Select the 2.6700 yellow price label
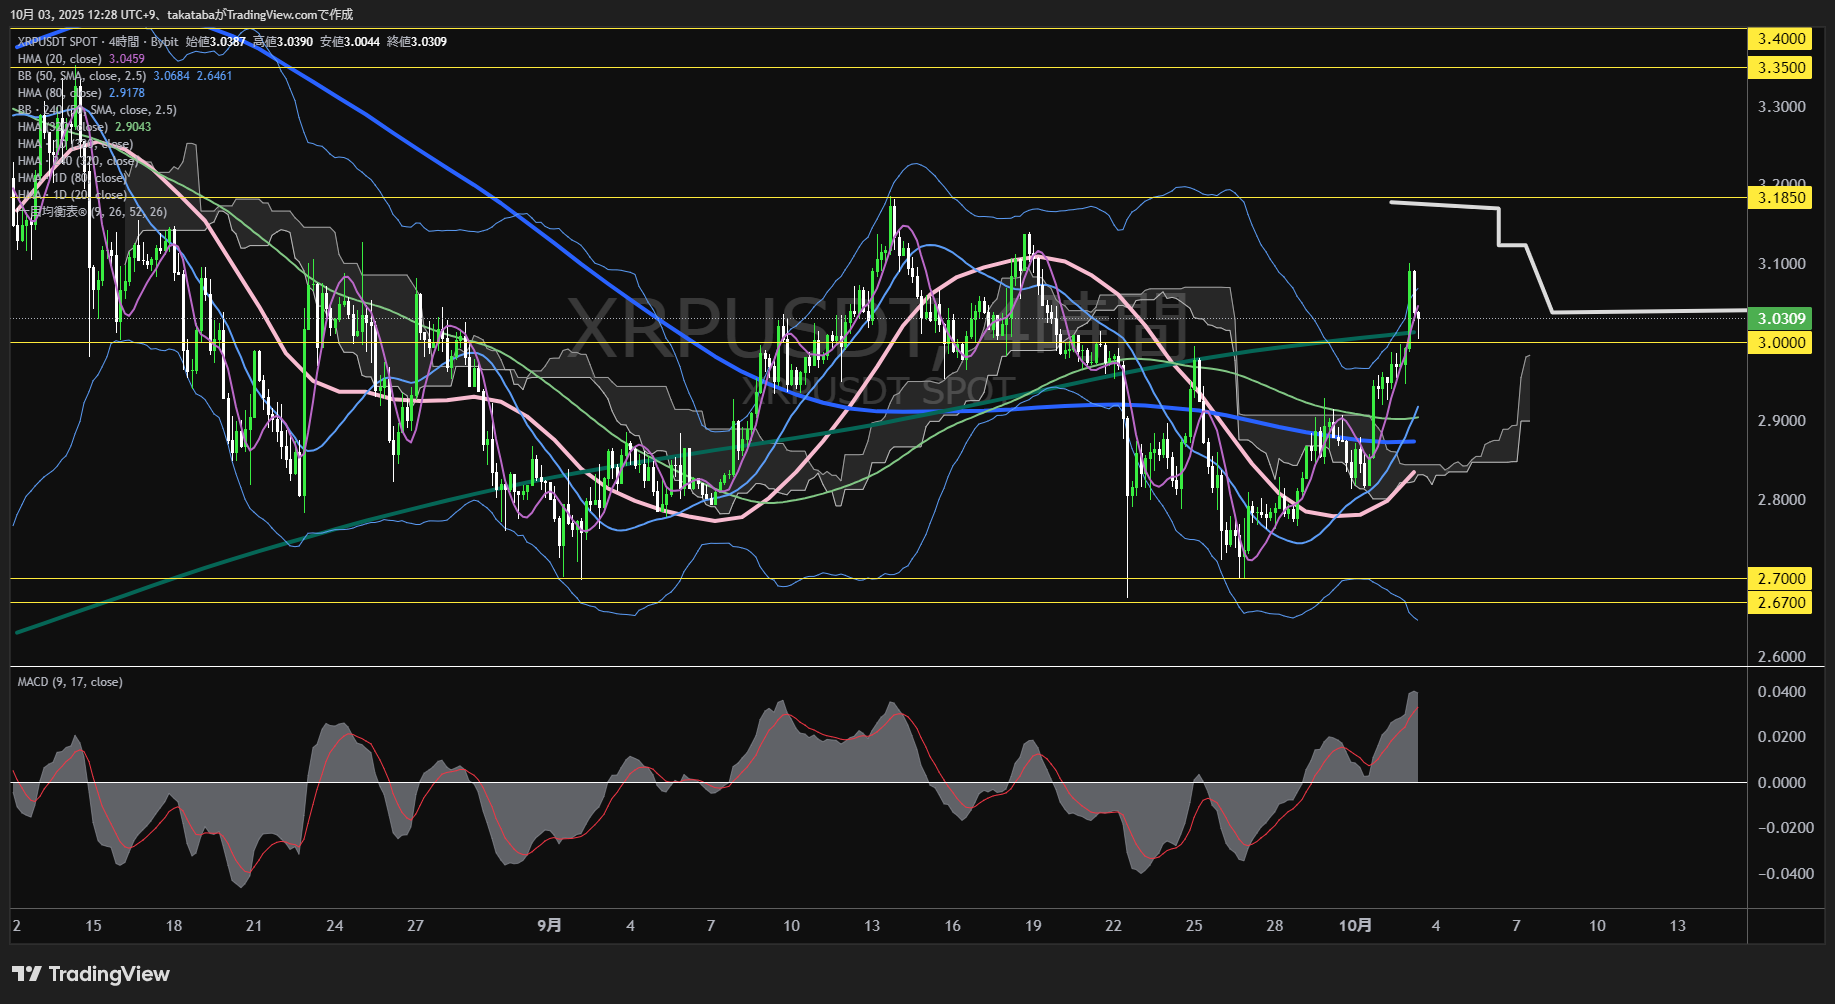Screen dimensions: 1835x1004 click(x=1781, y=603)
